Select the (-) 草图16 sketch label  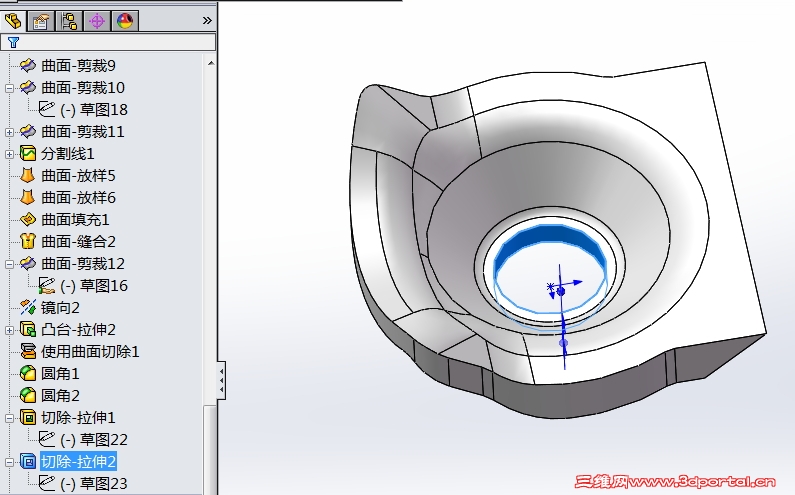pos(94,286)
